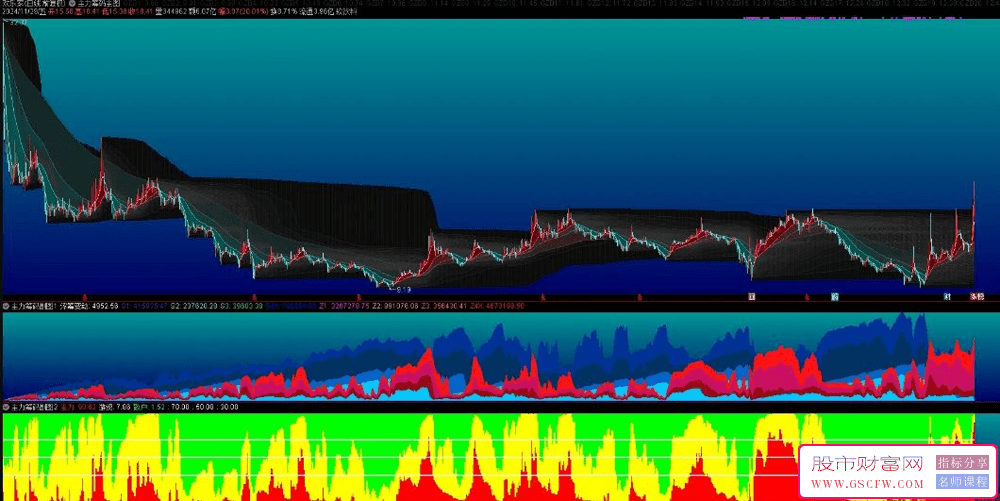
Task: Click the 浮筹变动 value in the sub-chart header
Action: 104,304
